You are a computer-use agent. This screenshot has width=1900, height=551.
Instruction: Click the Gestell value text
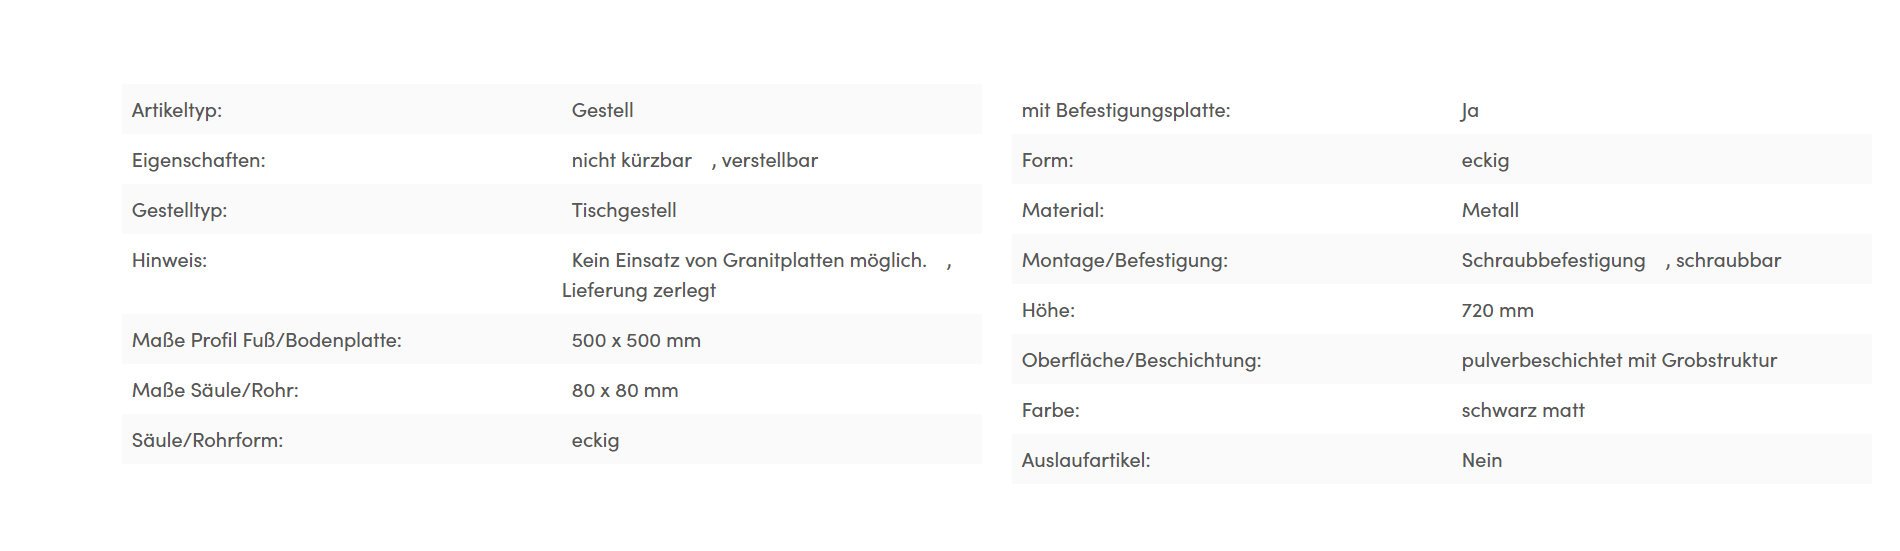(602, 110)
